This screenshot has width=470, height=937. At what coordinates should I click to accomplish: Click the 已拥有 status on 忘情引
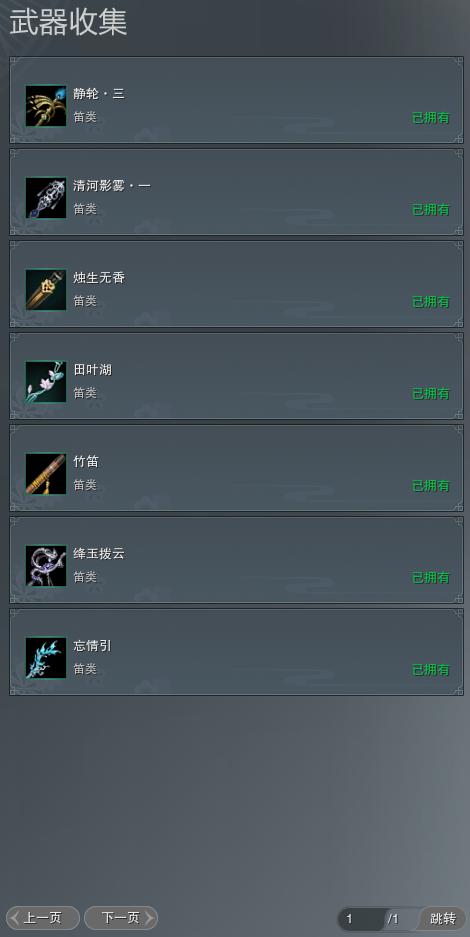[431, 670]
